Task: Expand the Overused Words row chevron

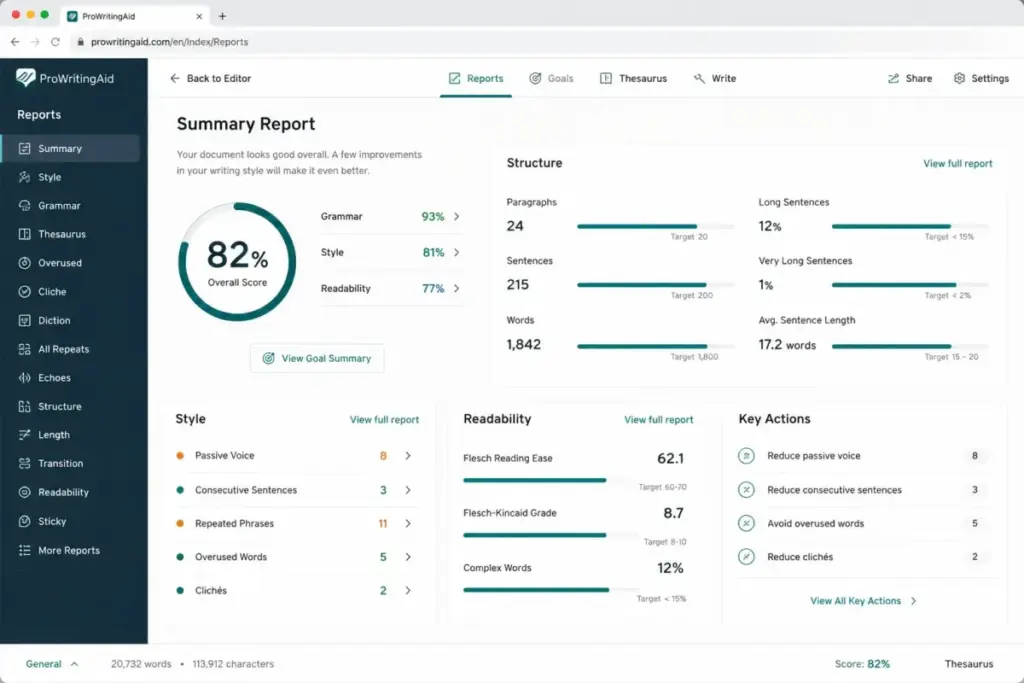Action: (x=408, y=557)
